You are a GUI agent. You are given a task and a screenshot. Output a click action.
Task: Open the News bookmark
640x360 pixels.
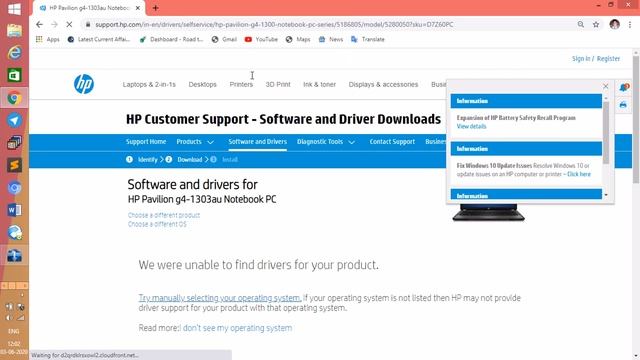pos(331,39)
